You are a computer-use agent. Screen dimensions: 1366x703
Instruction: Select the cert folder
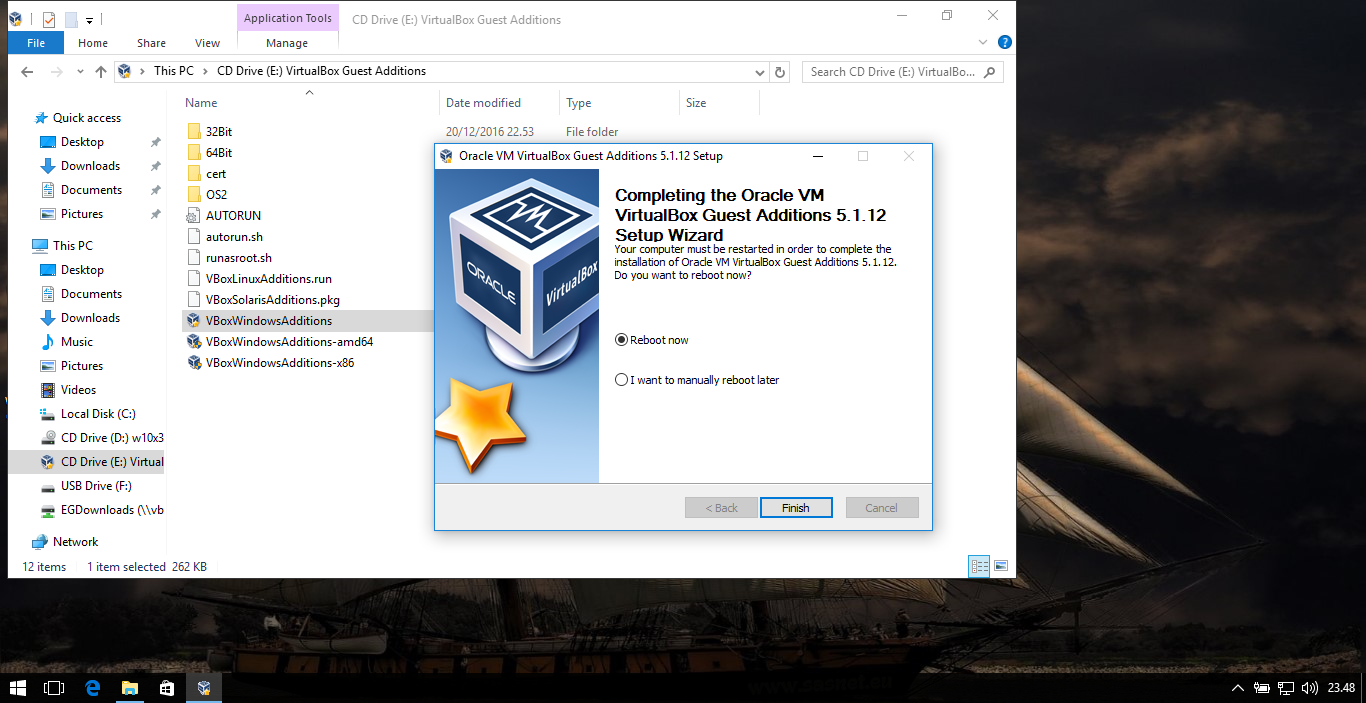(216, 174)
